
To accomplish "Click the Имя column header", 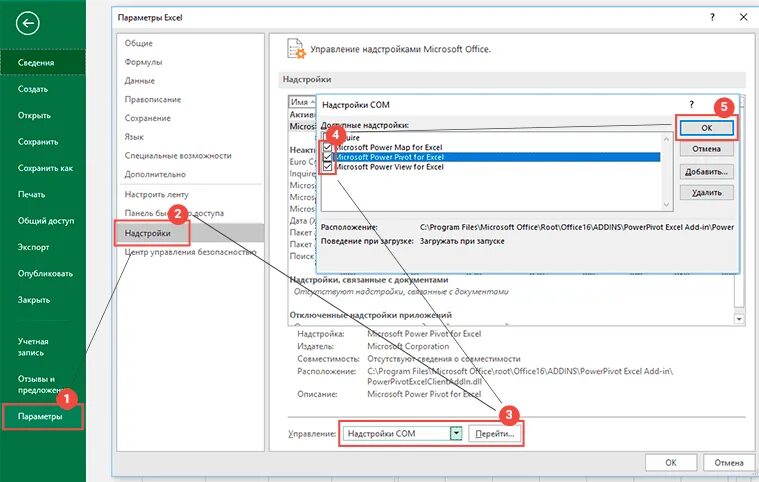I will [x=302, y=102].
